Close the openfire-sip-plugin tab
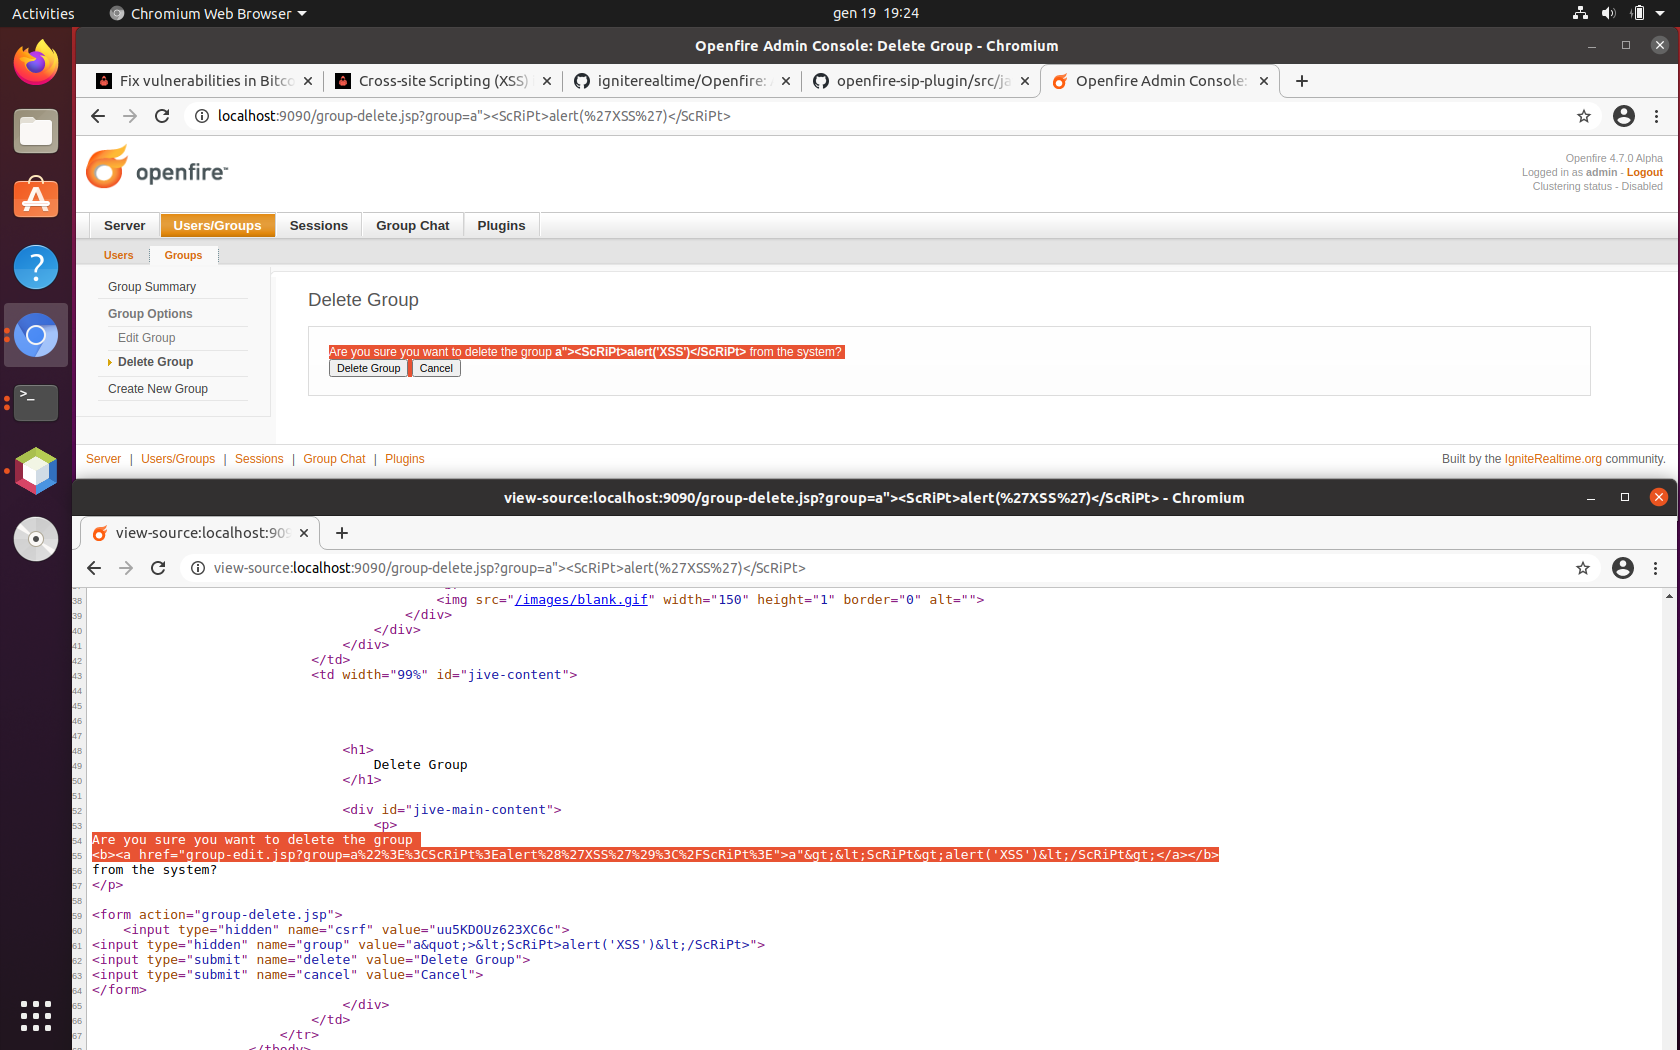This screenshot has height=1050, width=1680. (x=1025, y=81)
